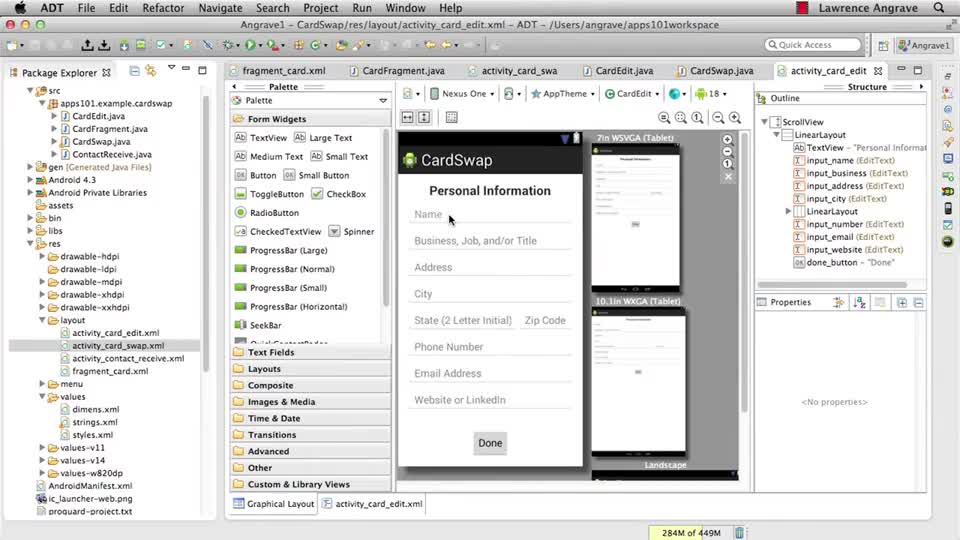Viewport: 960px width, 540px height.
Task: Toggle fit-width viewport mode in layout editor
Action: pyautogui.click(x=408, y=118)
